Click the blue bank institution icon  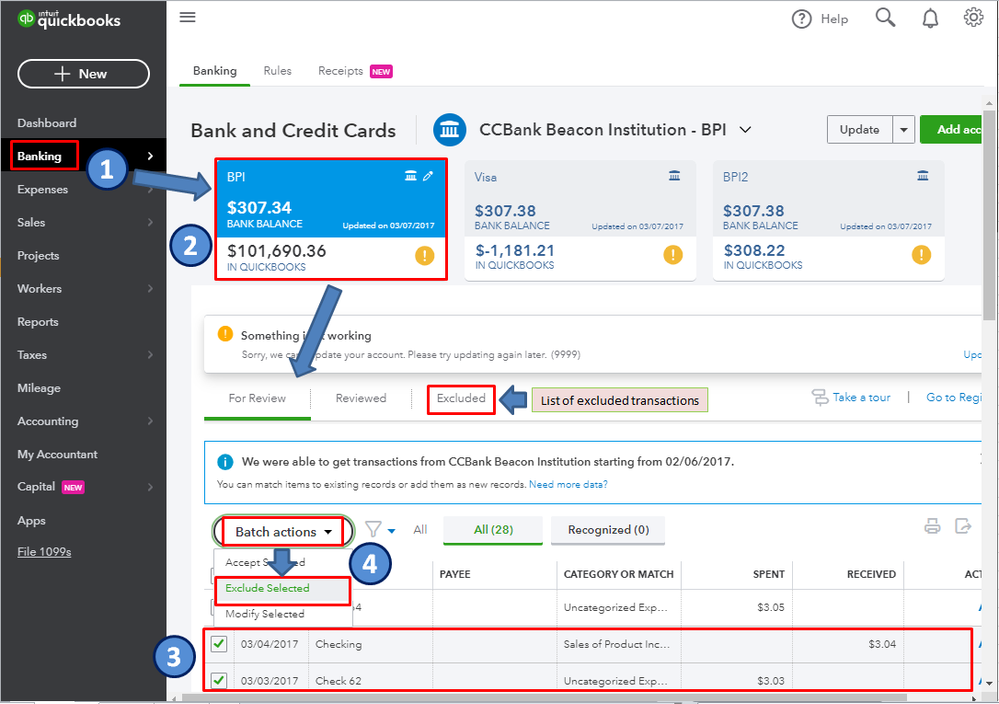click(x=450, y=130)
